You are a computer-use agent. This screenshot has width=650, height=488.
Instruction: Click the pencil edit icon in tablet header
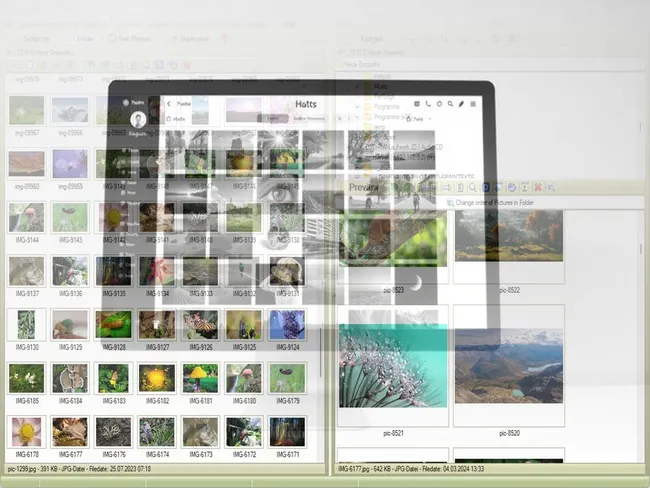[x=461, y=104]
